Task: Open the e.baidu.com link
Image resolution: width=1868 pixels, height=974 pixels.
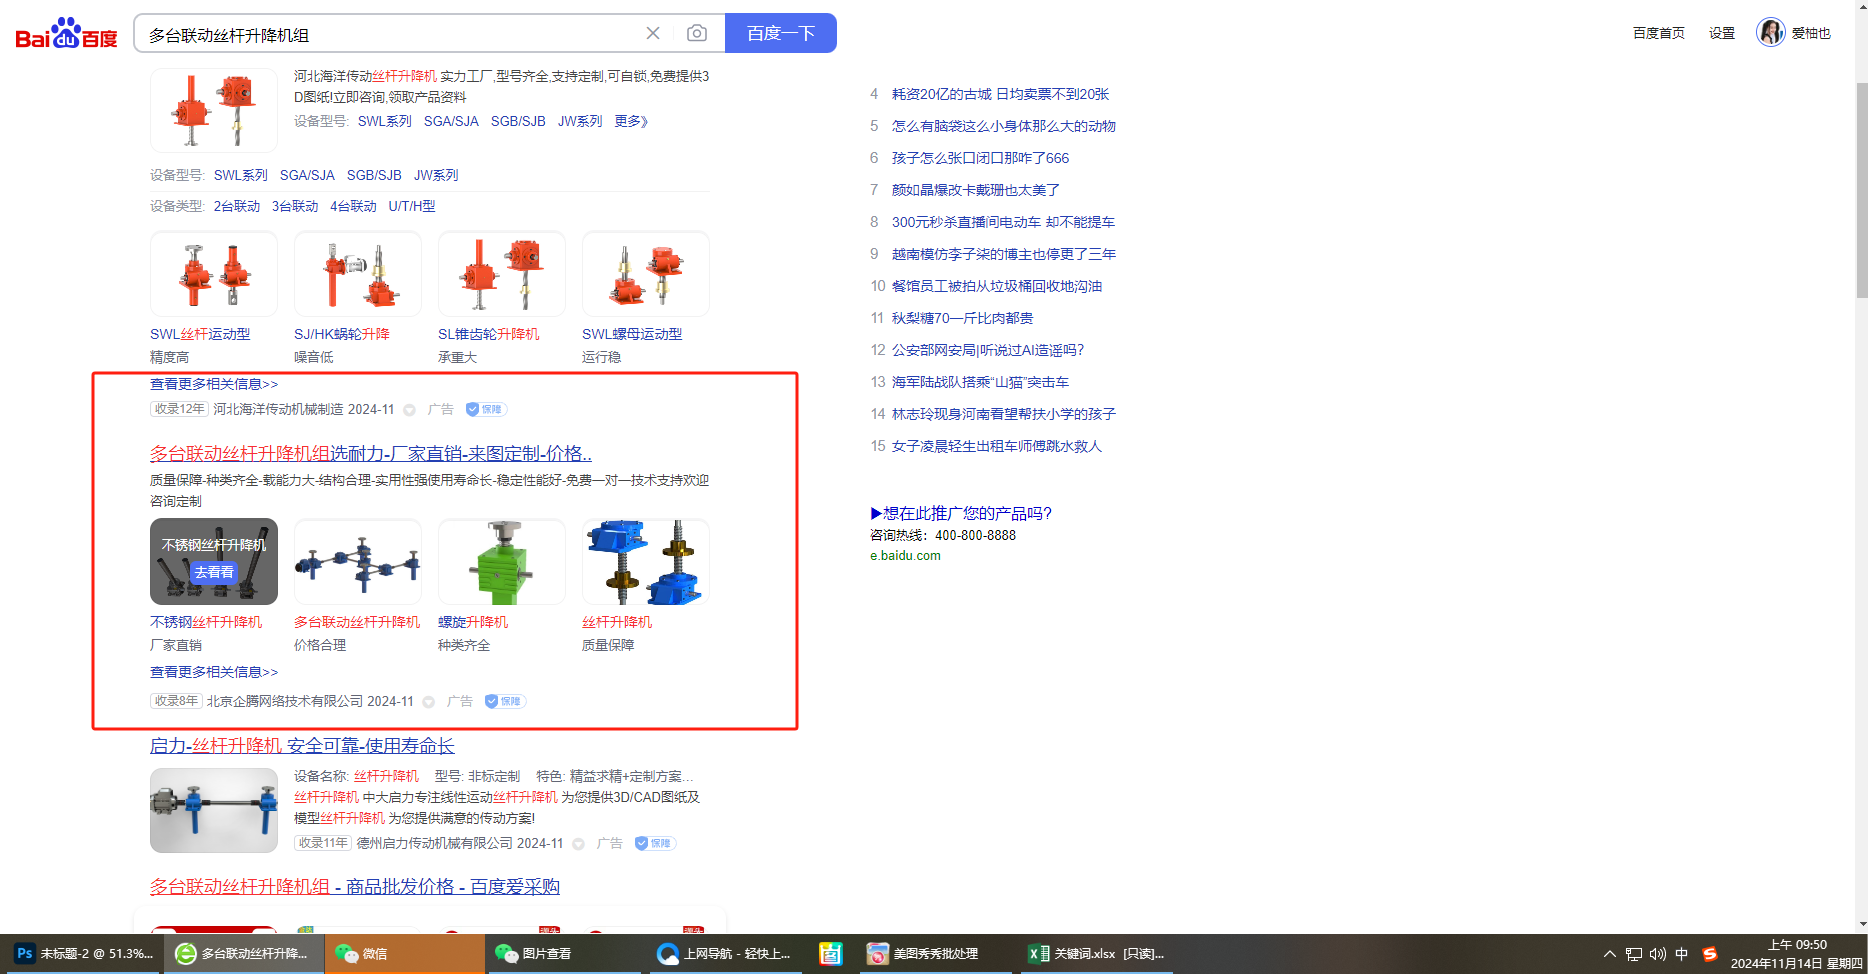Action: click(x=905, y=556)
